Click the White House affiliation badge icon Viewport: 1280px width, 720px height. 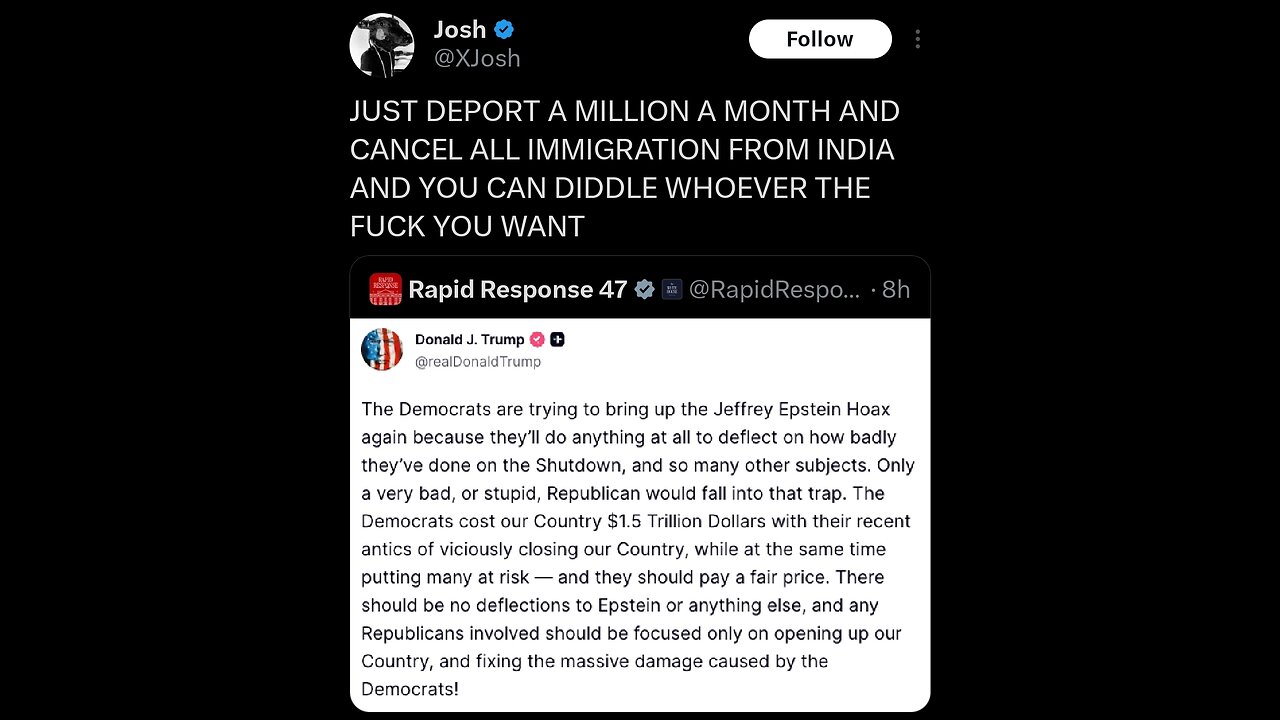point(672,289)
